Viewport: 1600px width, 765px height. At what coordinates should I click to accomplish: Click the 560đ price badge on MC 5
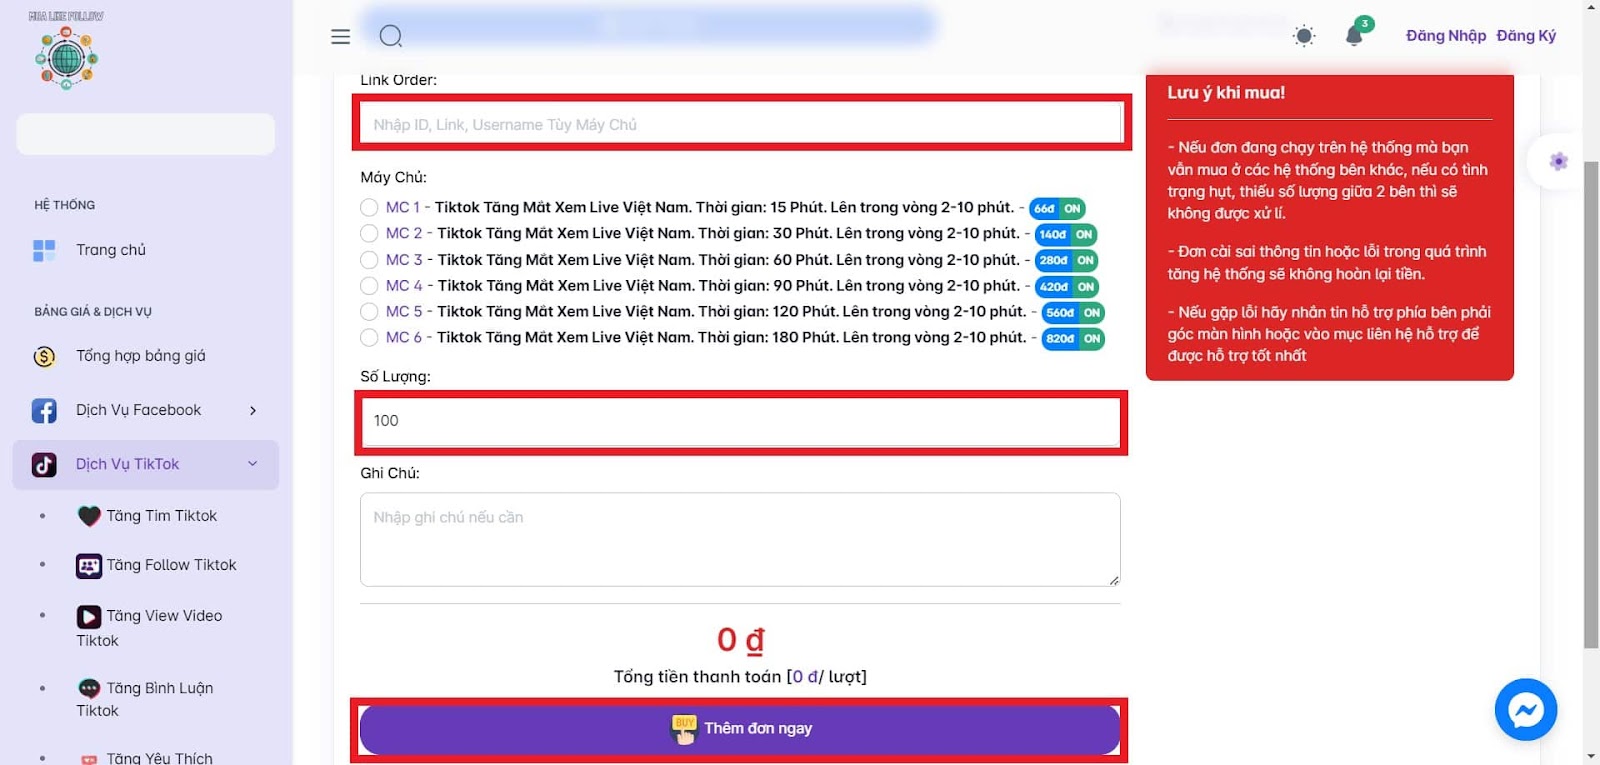[x=1060, y=313]
